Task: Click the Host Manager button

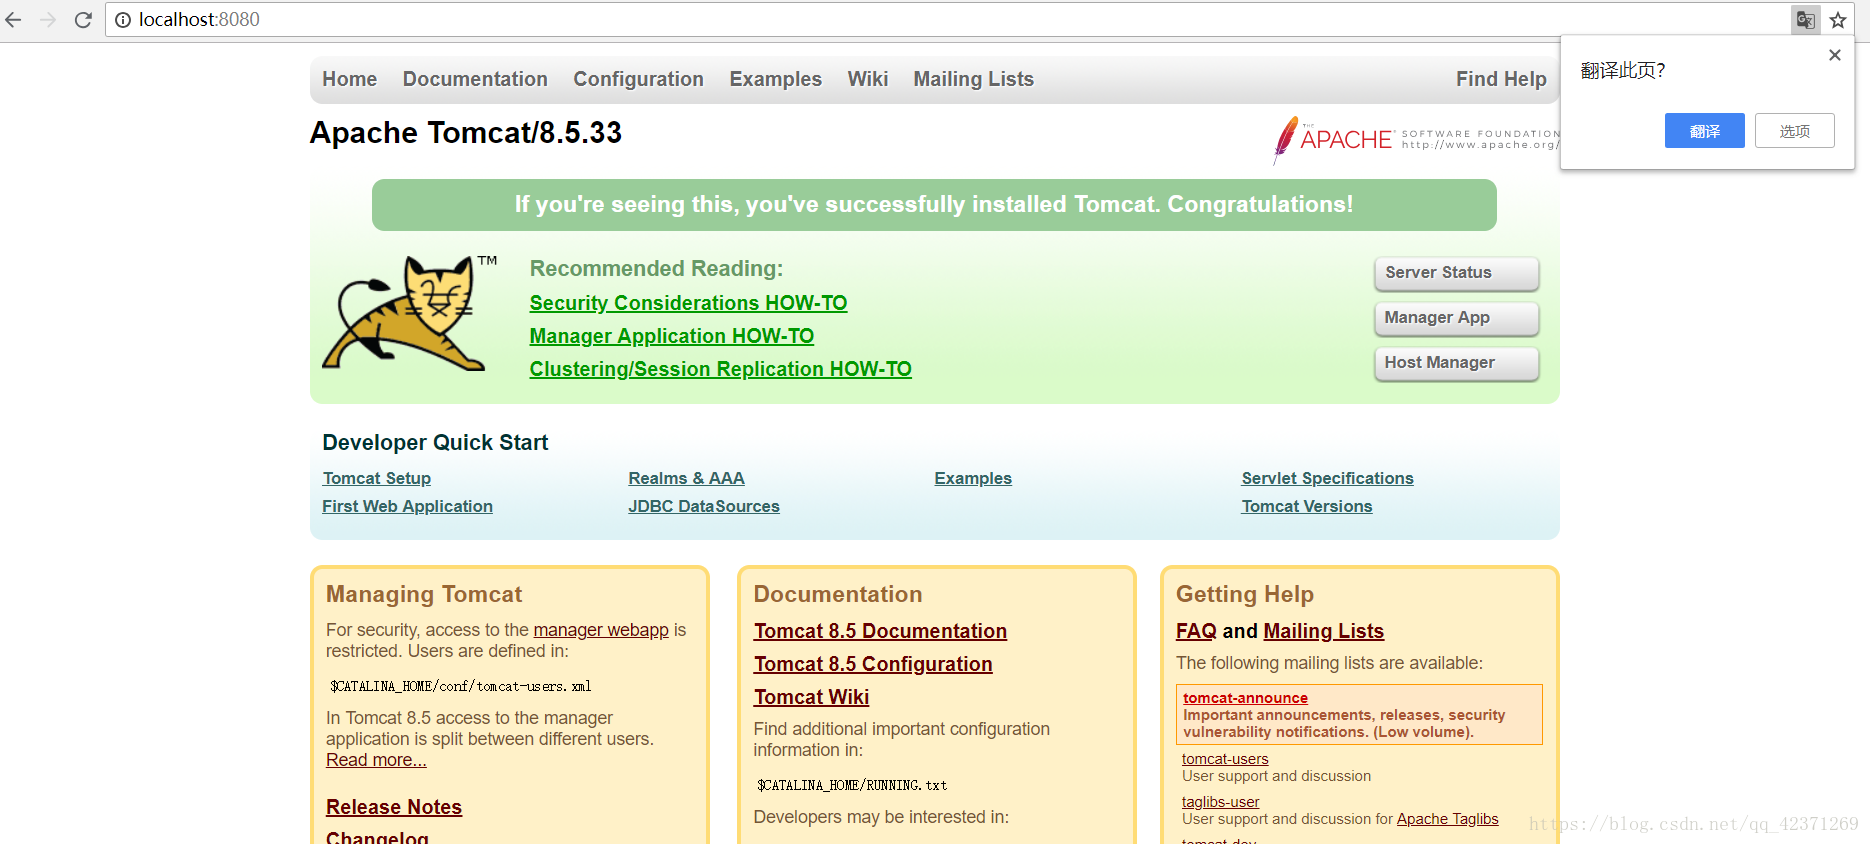Action: coord(1457,363)
